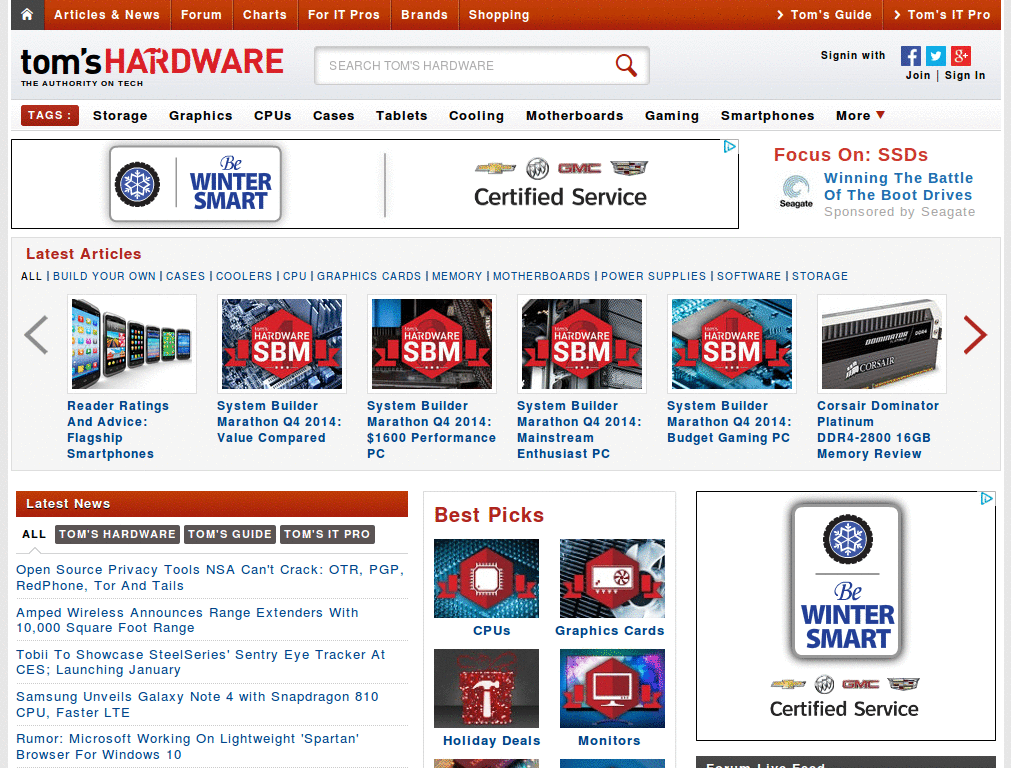
Task: Switch news to TOM'S IT PRO tab
Action: [x=327, y=534]
